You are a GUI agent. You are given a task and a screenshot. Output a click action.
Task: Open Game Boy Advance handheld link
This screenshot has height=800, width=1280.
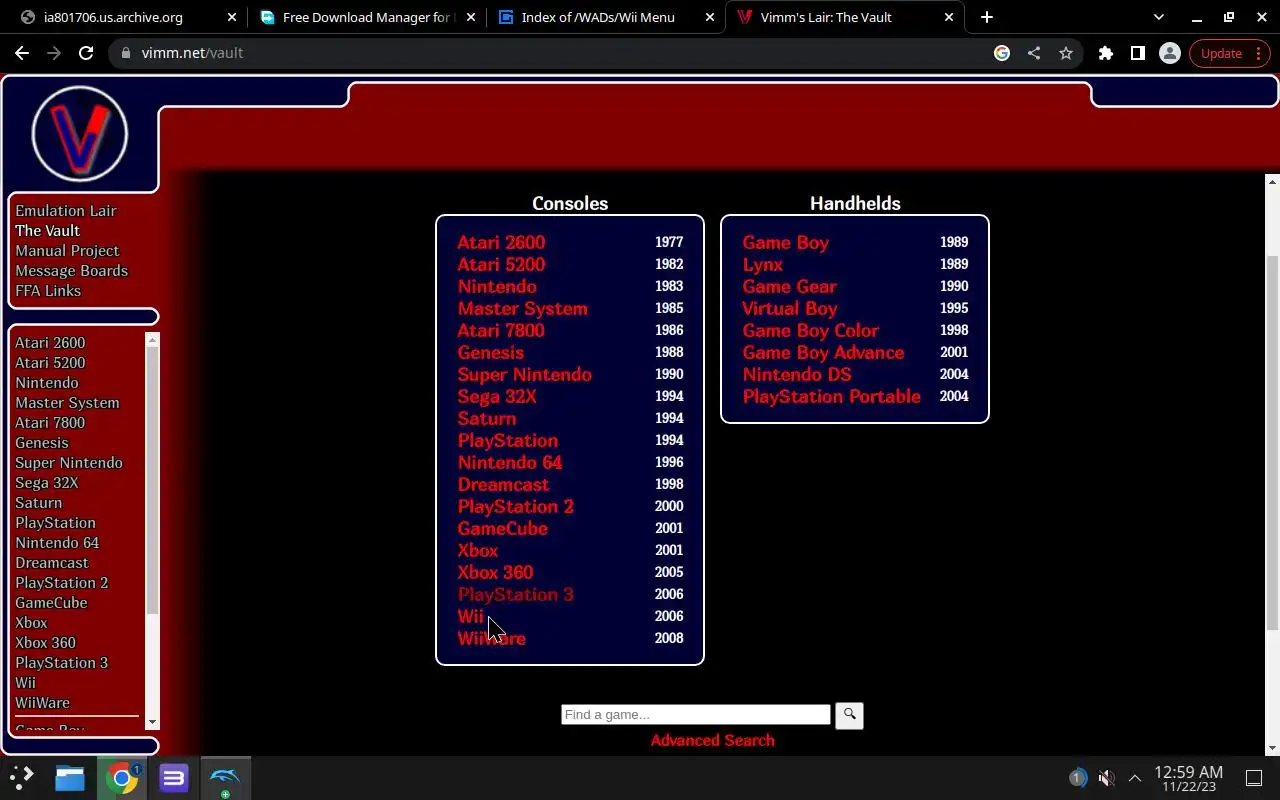823,352
